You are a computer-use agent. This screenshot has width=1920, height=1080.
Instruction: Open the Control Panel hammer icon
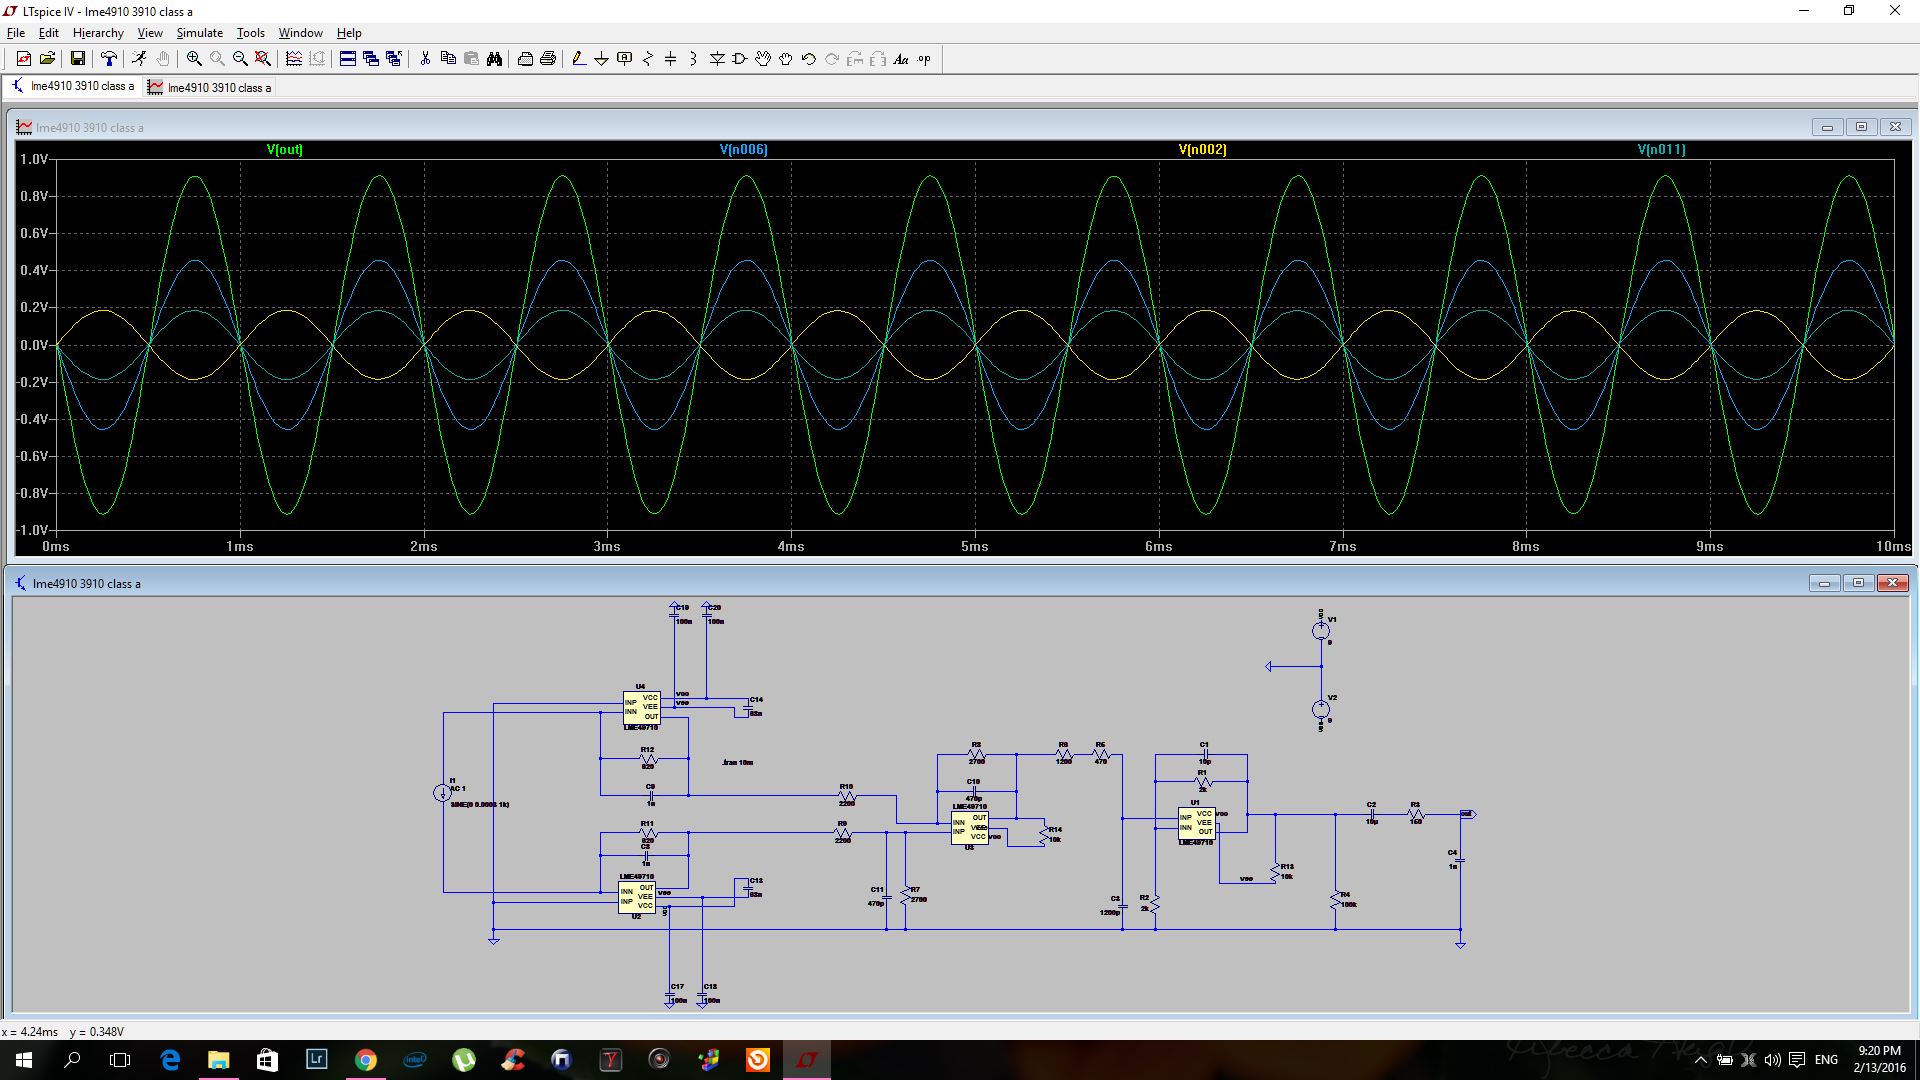click(x=108, y=59)
